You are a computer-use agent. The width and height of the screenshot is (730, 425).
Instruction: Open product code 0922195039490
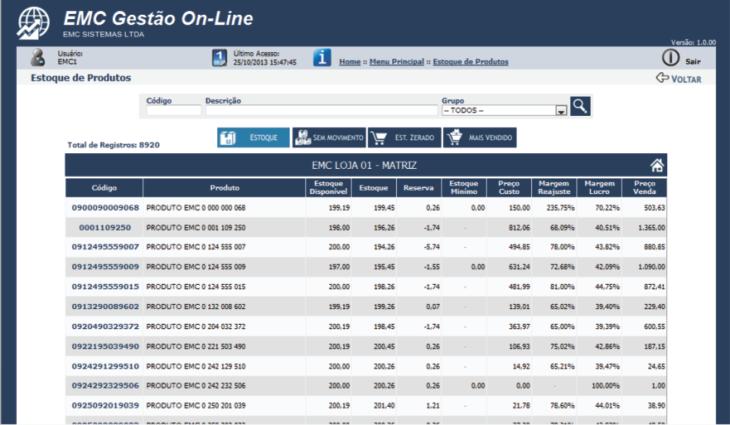tap(105, 347)
